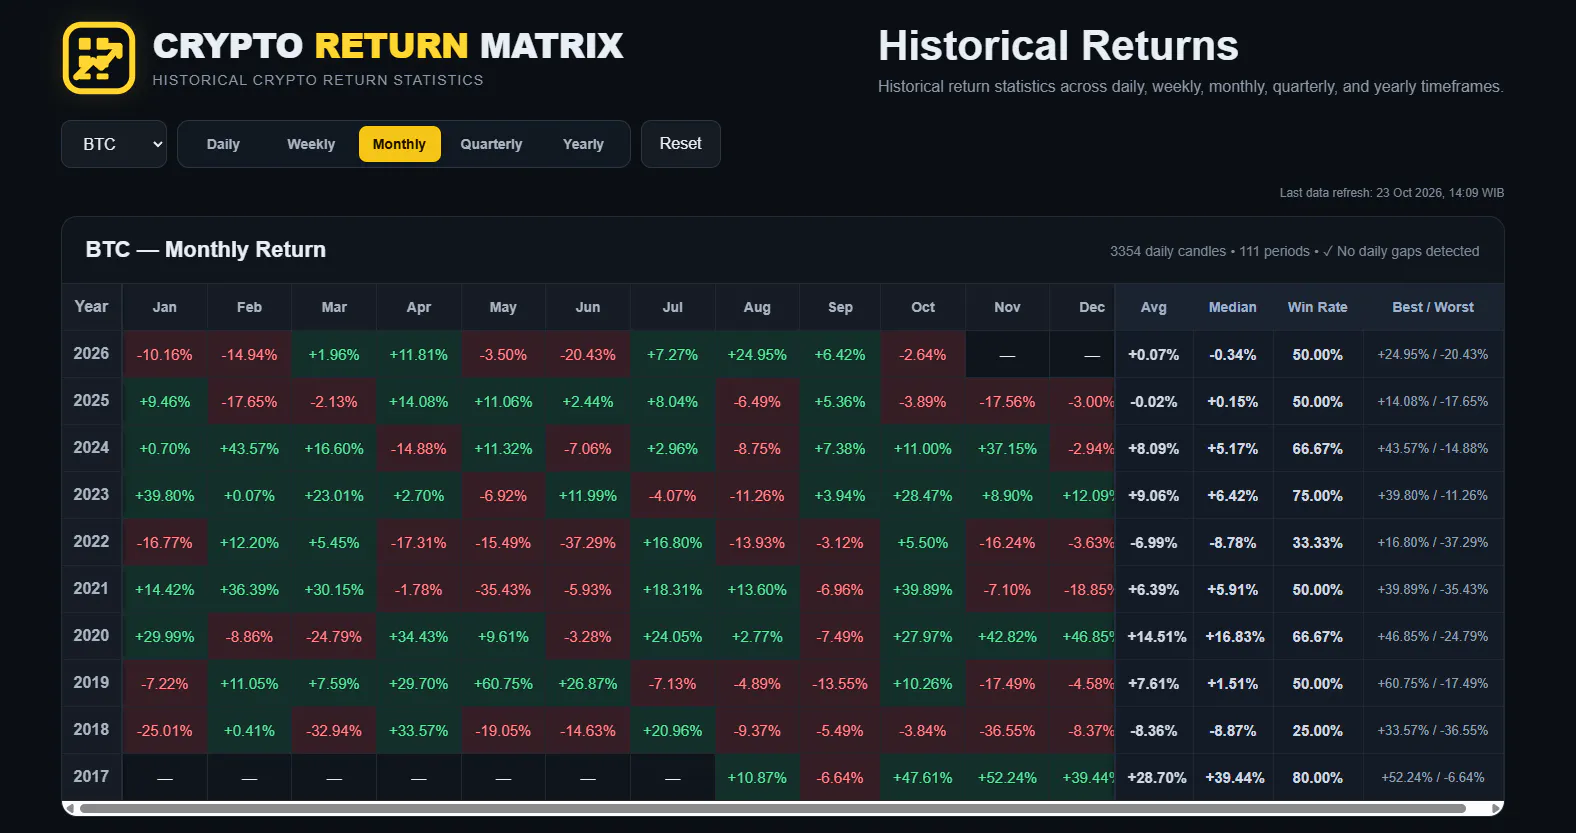Switch to the Weekly timeframe tab

(x=311, y=144)
